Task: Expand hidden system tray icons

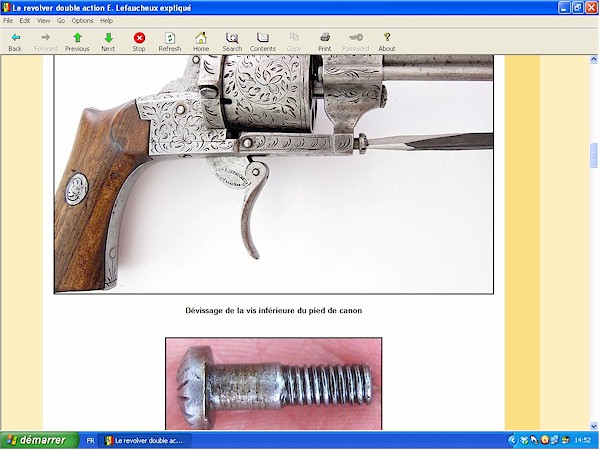Action: (513, 440)
